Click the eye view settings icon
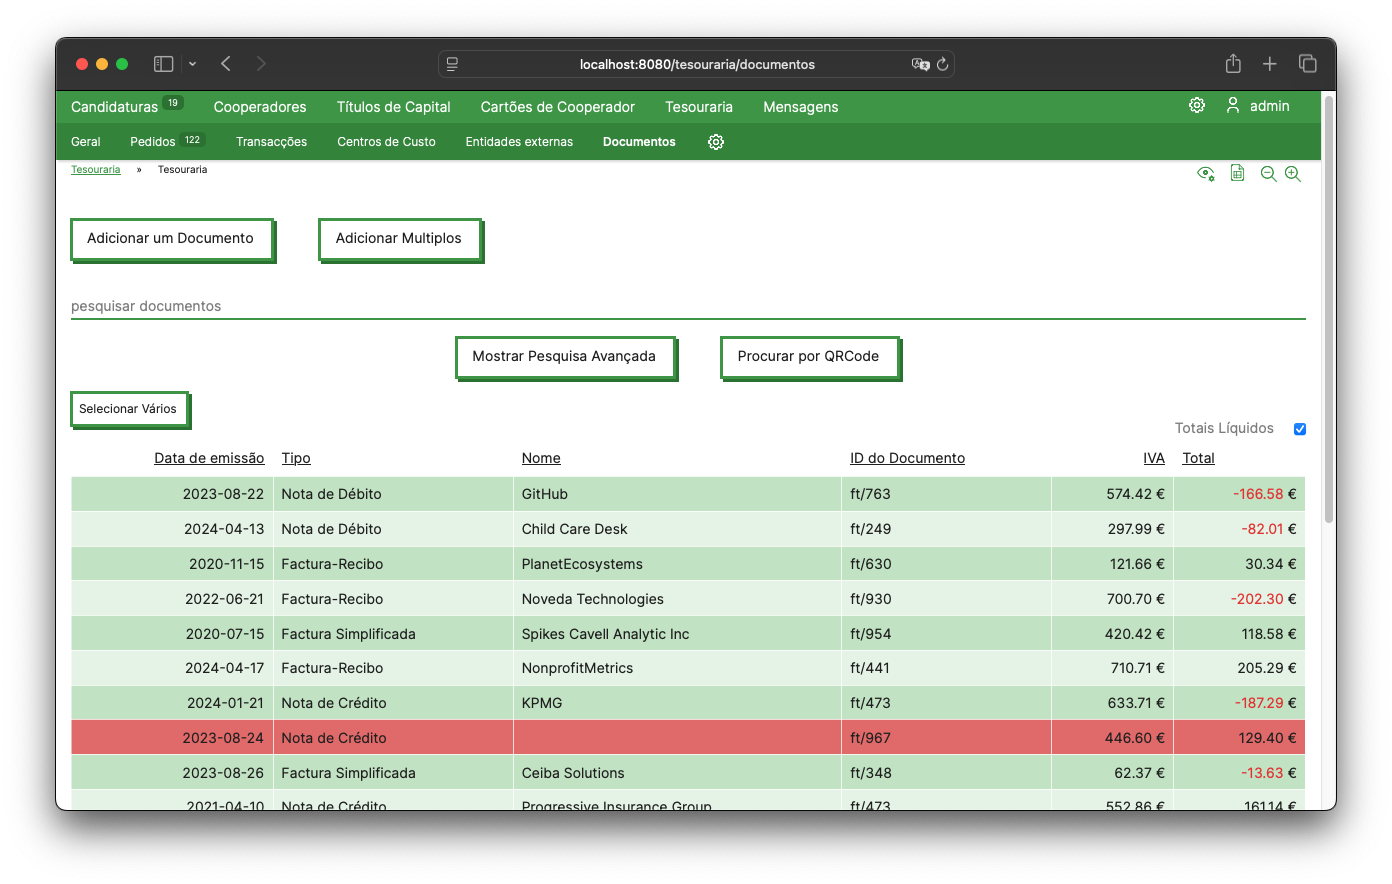 click(1206, 174)
